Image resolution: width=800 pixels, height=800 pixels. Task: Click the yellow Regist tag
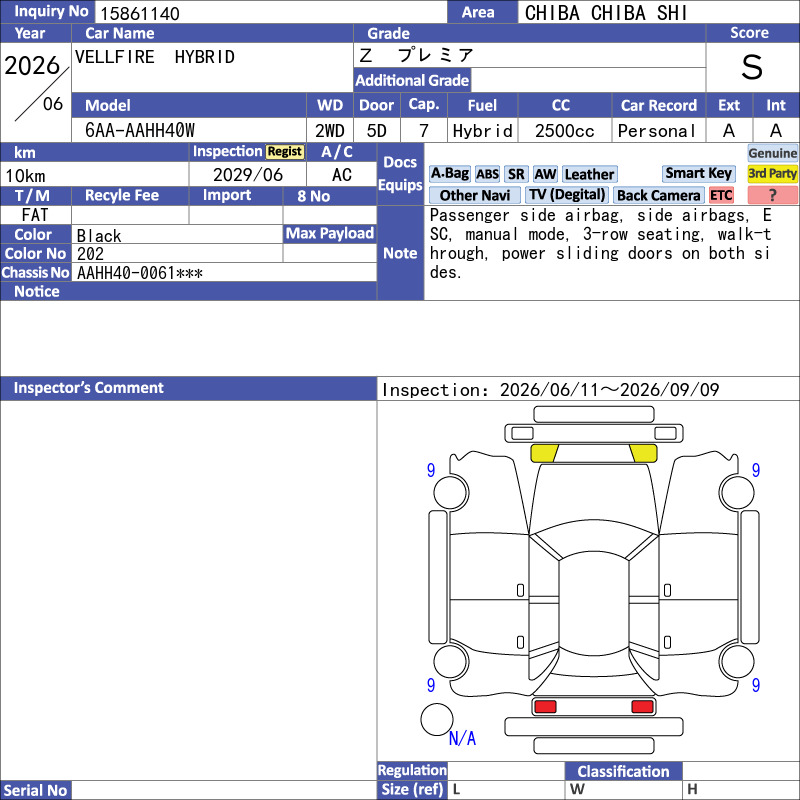285,152
